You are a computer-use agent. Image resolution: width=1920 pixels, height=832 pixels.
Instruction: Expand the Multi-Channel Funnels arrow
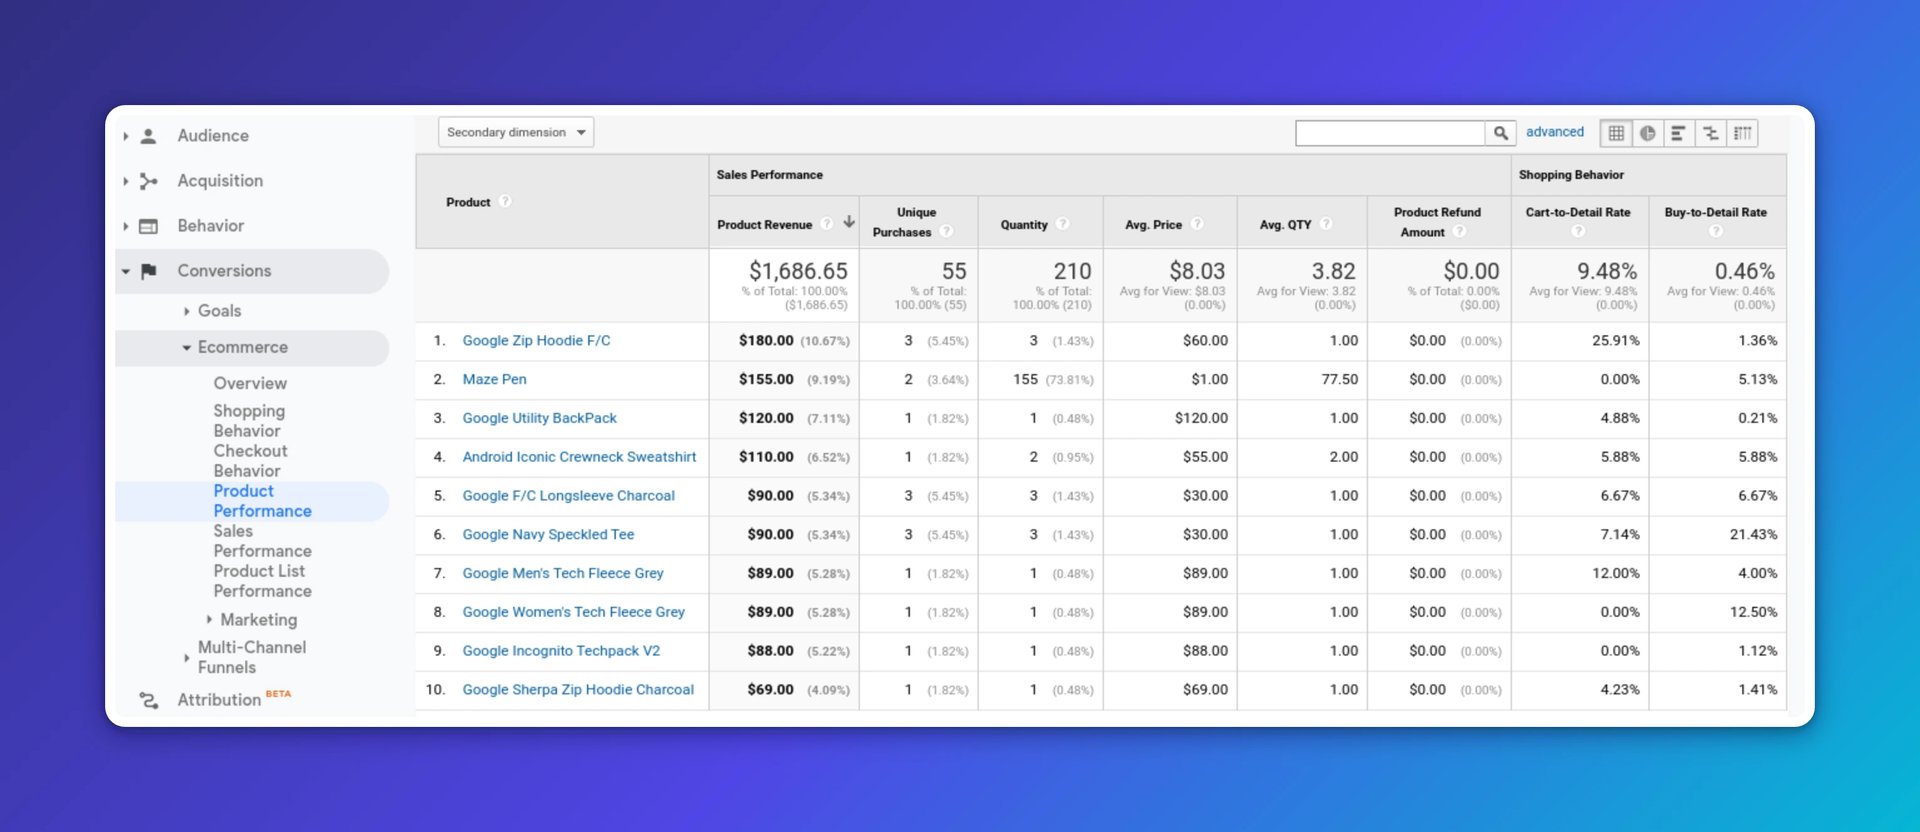(x=187, y=658)
